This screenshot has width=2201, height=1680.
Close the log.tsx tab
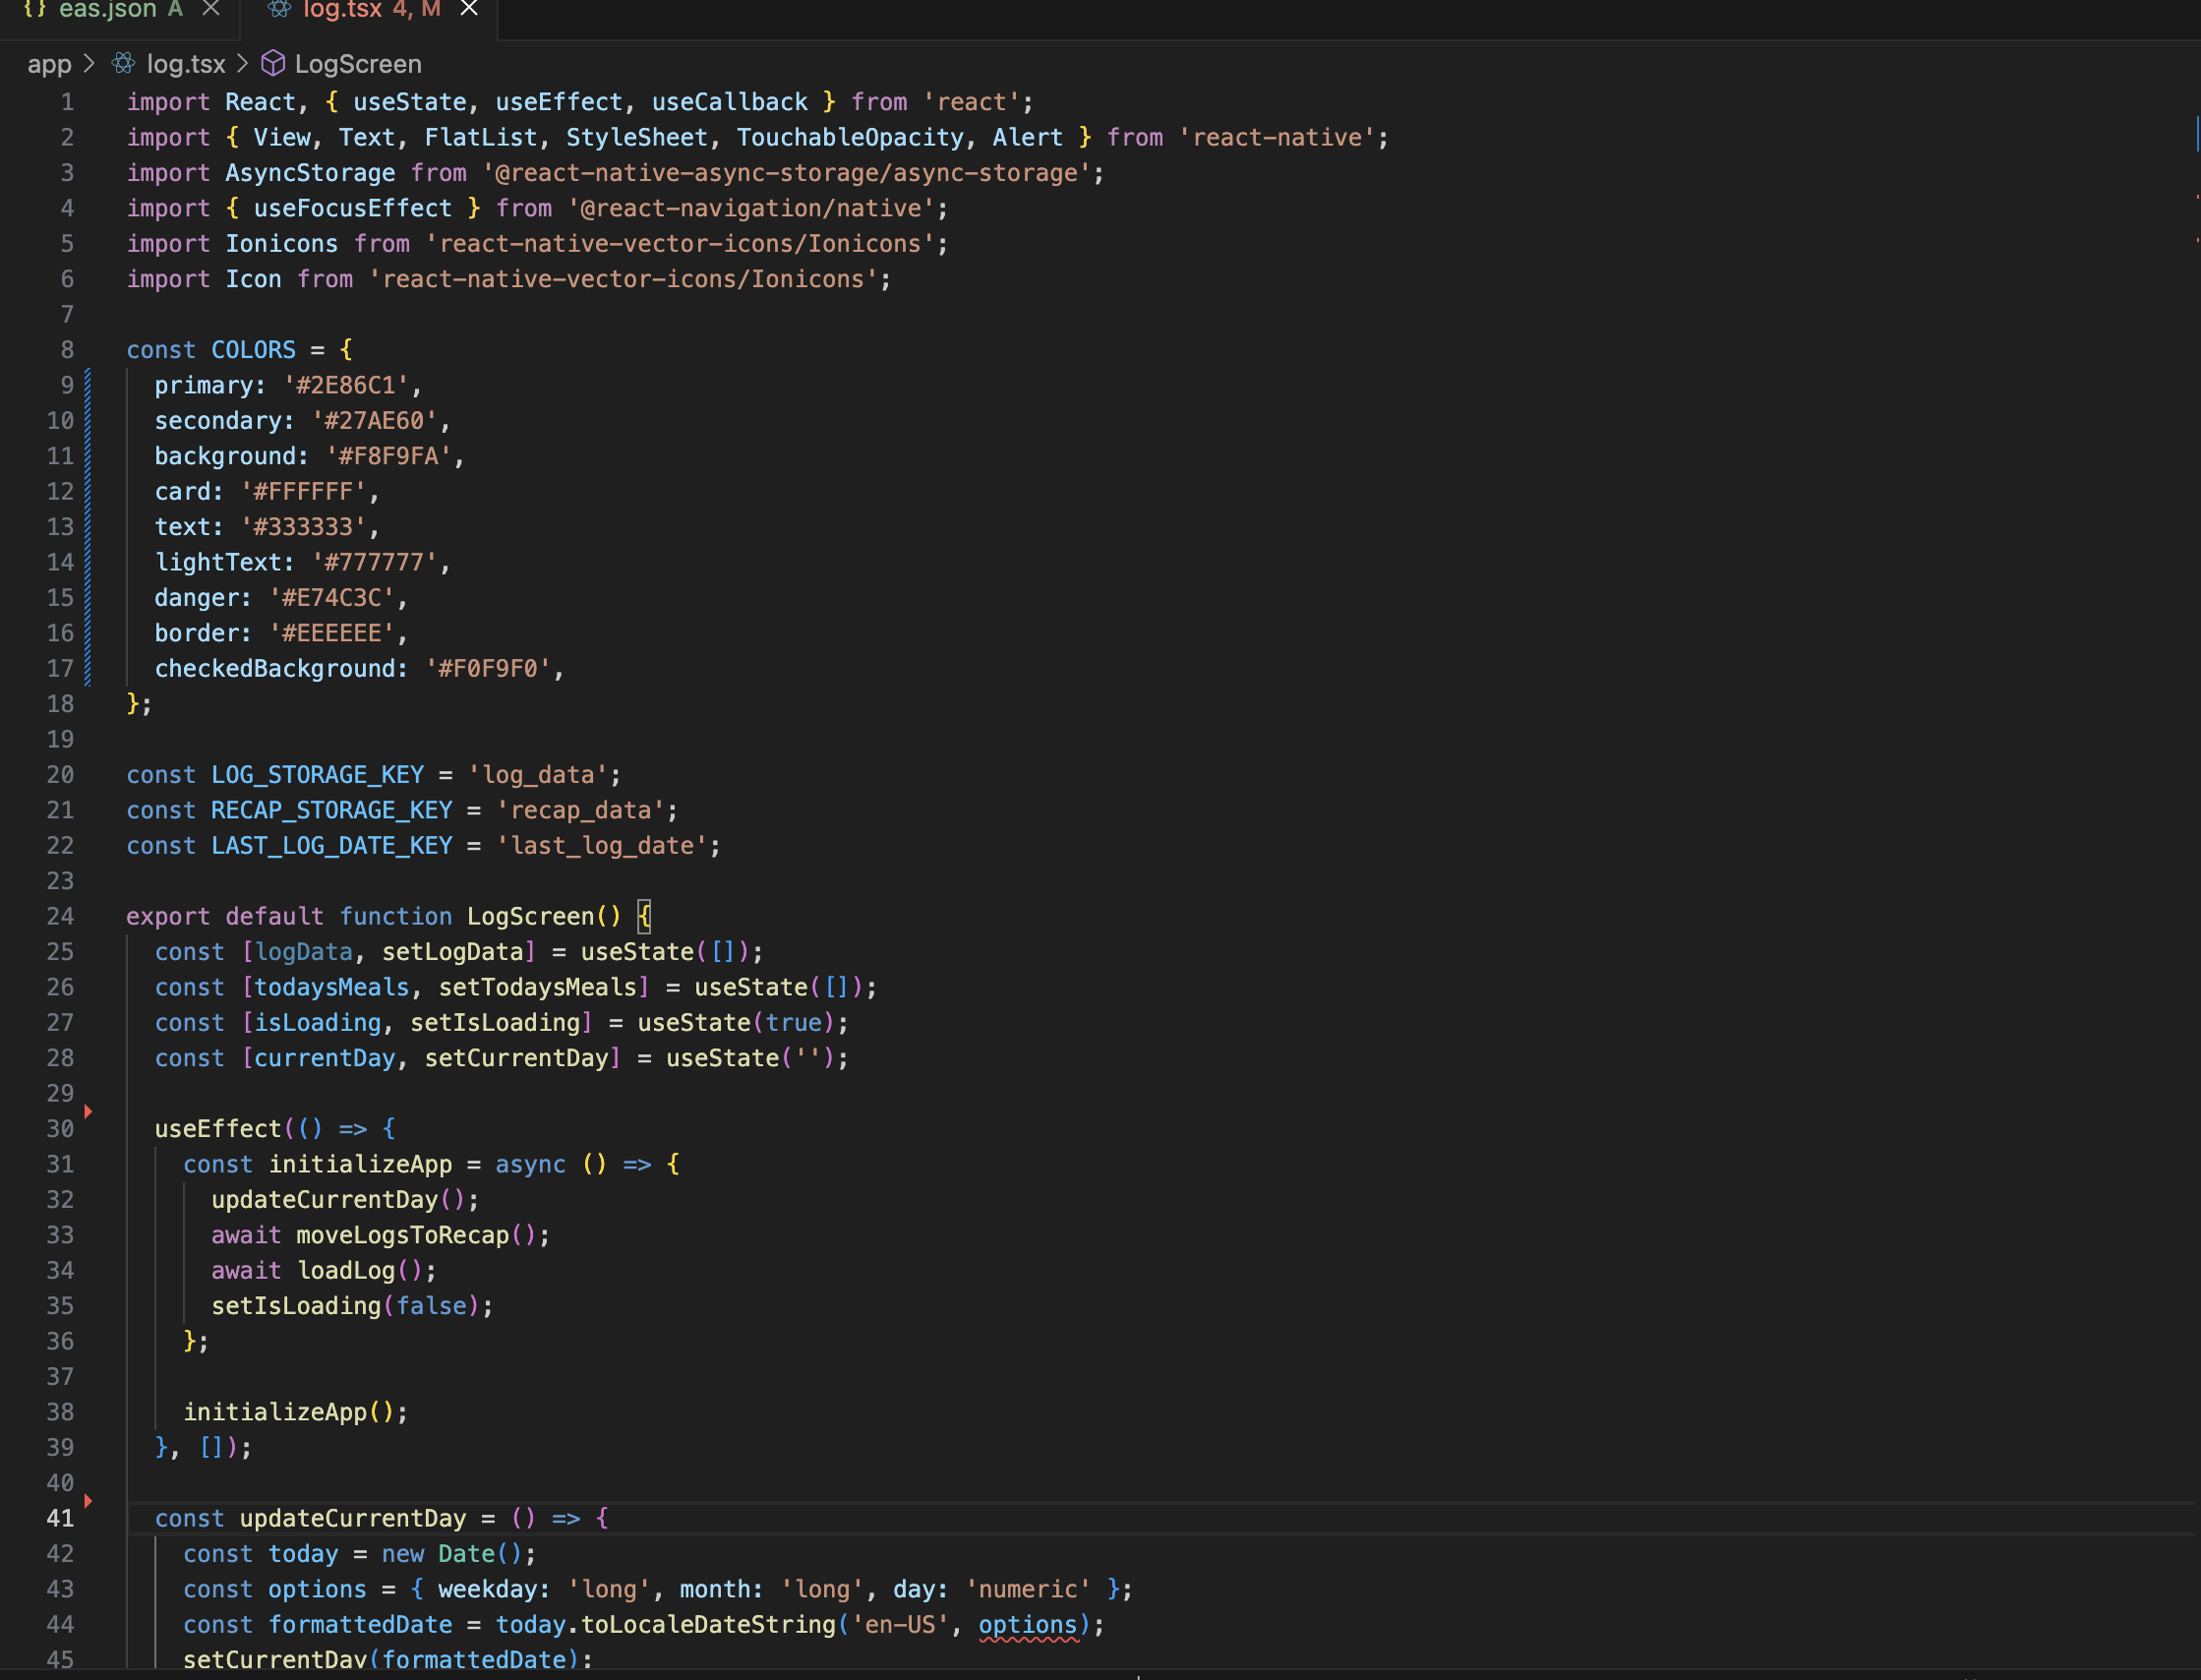468,9
